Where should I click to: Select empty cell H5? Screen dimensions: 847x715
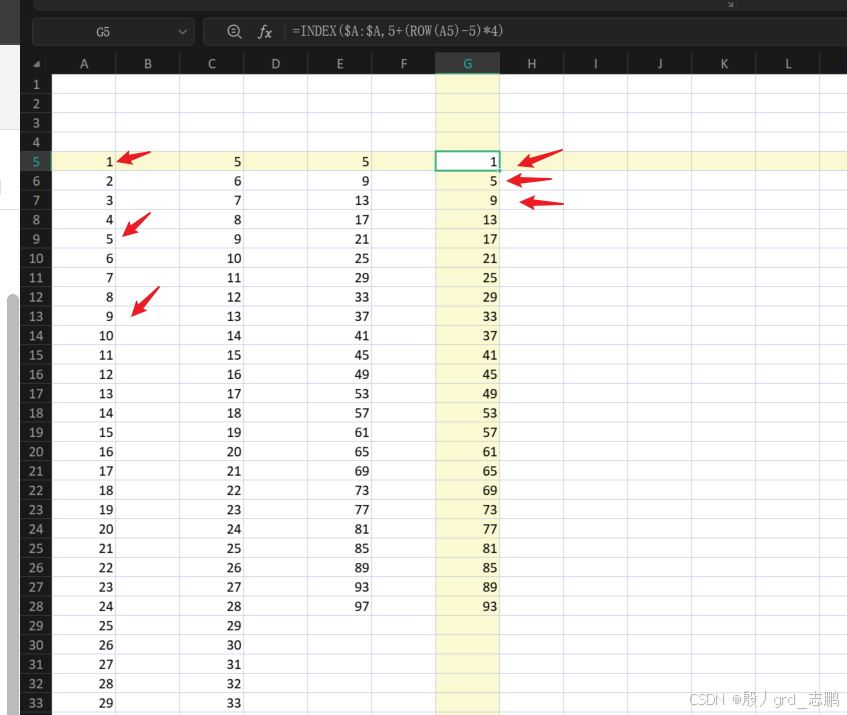coord(532,161)
